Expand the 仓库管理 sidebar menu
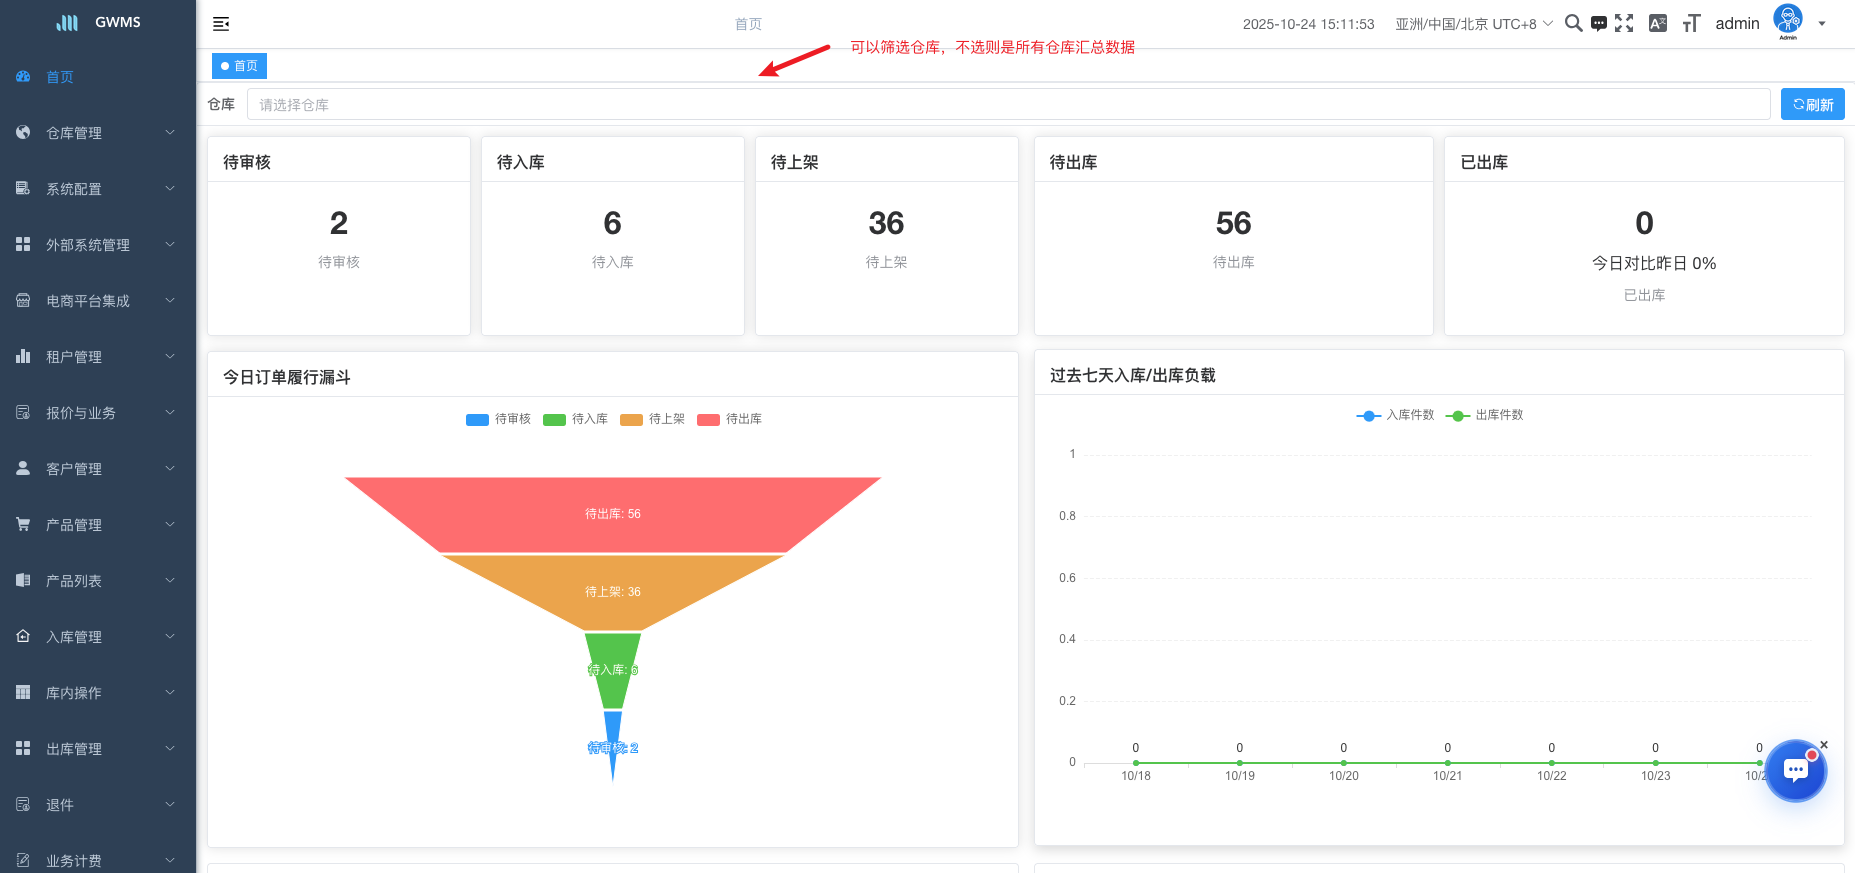Image resolution: width=1855 pixels, height=873 pixels. click(97, 133)
